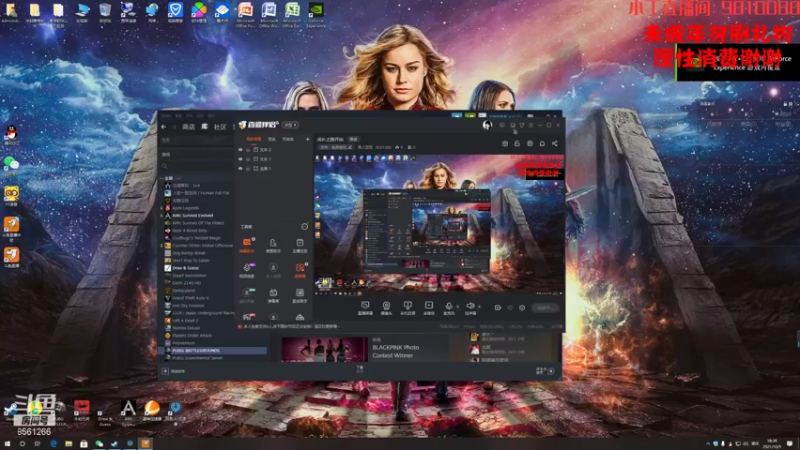
Task: Open the person-shaped second toolbox tool
Action: (273, 245)
